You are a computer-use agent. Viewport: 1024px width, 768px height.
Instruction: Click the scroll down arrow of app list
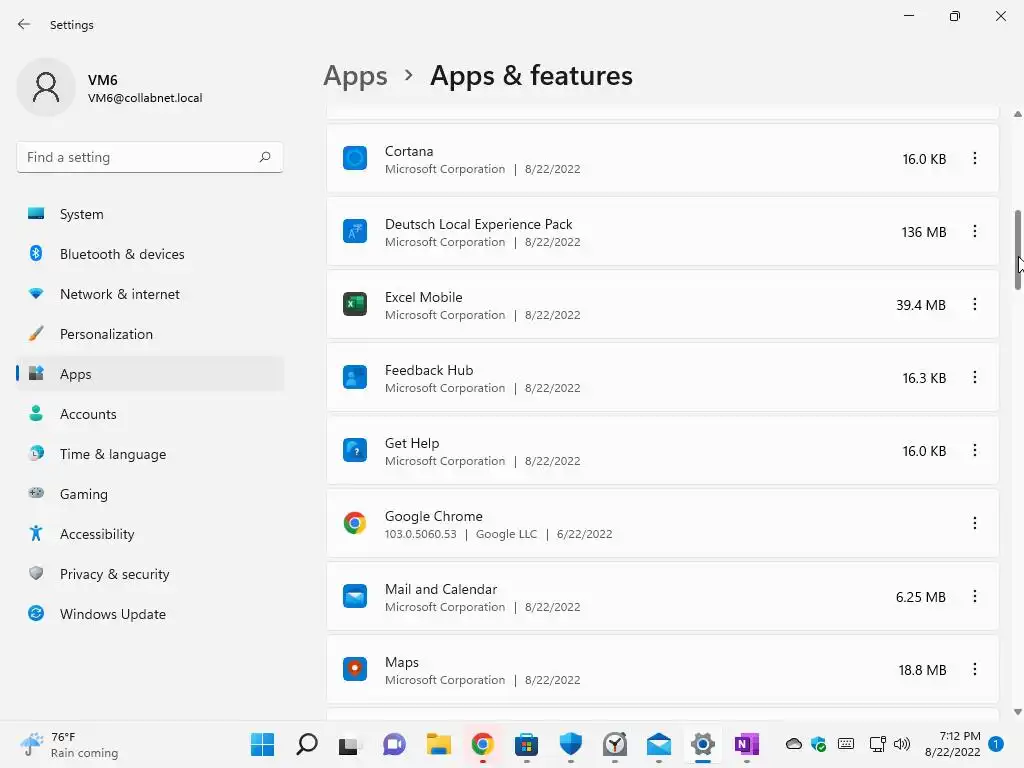point(1017,712)
